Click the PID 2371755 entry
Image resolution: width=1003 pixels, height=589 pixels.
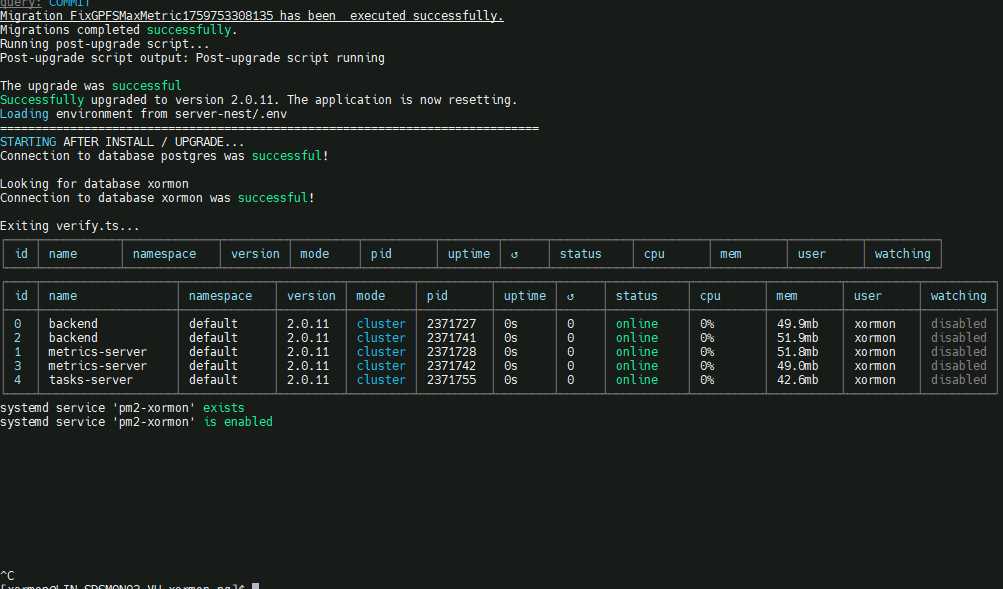tap(452, 380)
